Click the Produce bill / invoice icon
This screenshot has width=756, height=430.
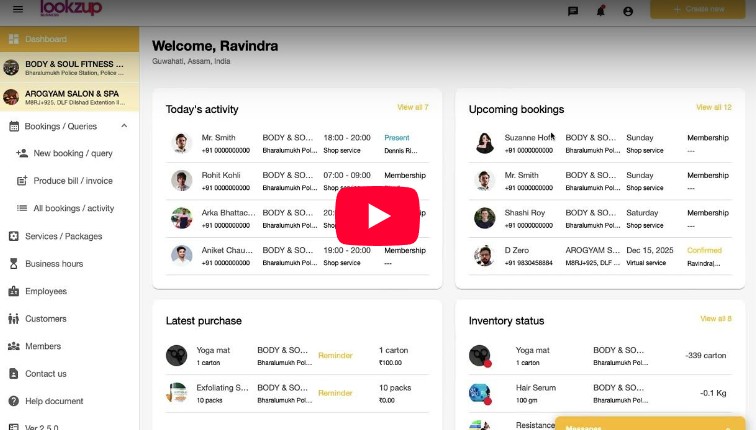(22, 181)
